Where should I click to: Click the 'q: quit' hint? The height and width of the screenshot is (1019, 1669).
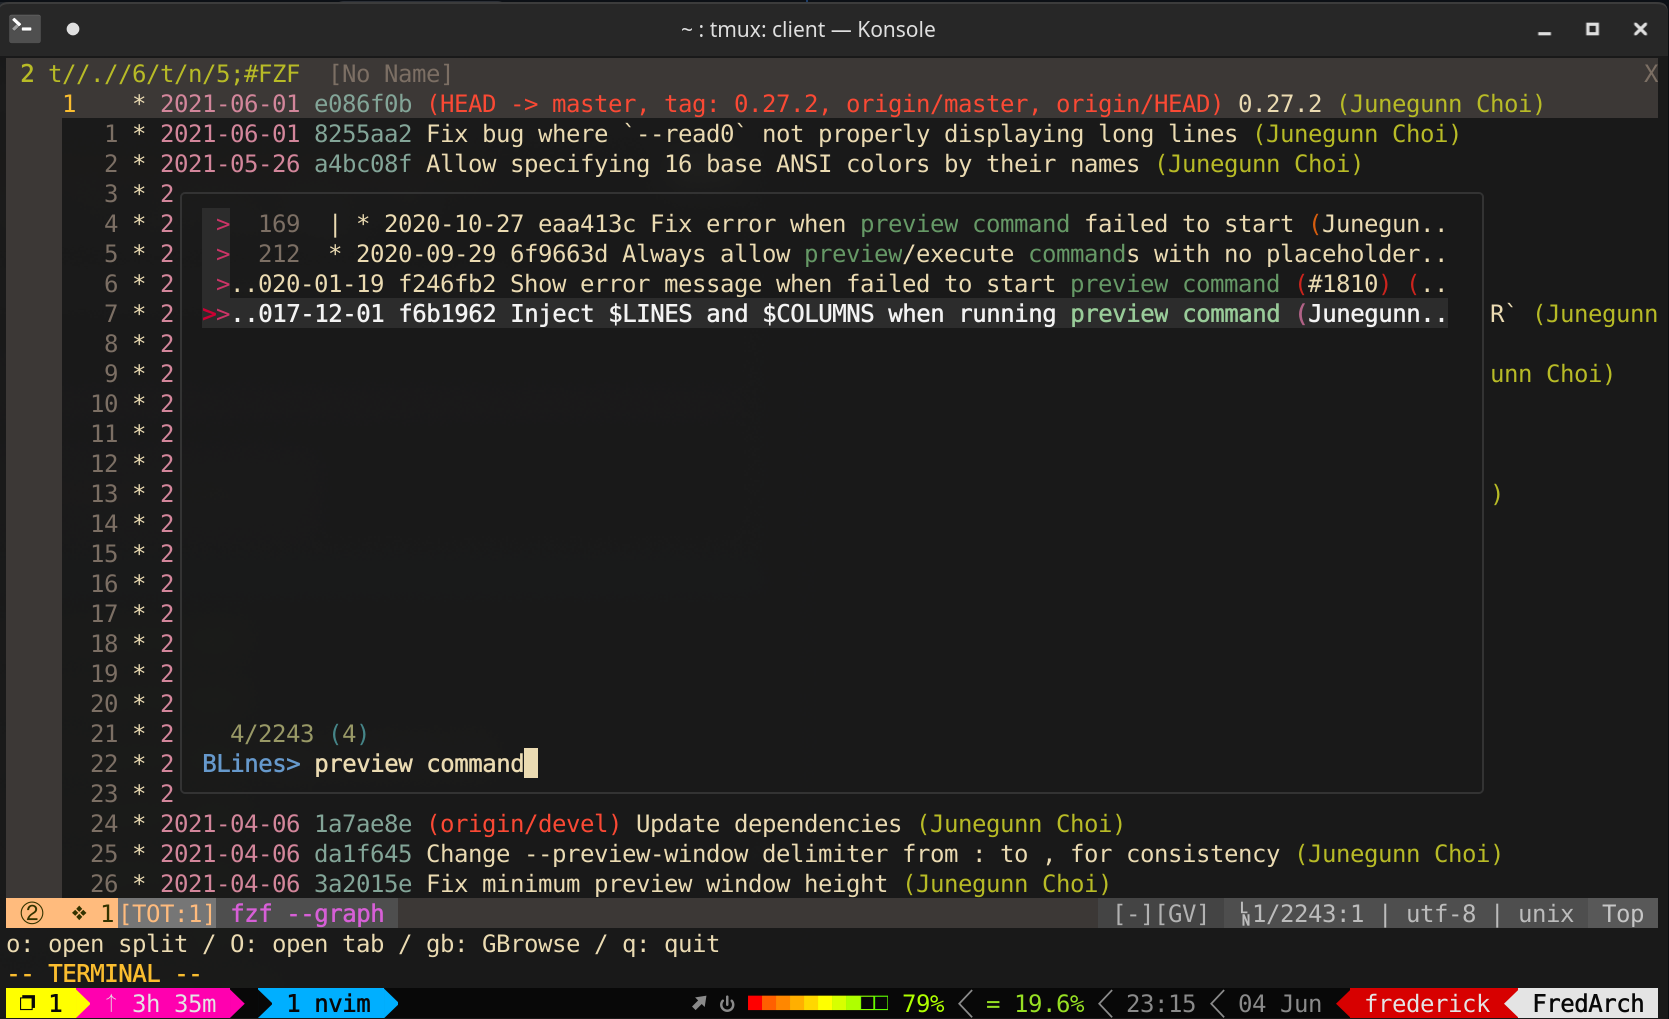click(x=671, y=944)
